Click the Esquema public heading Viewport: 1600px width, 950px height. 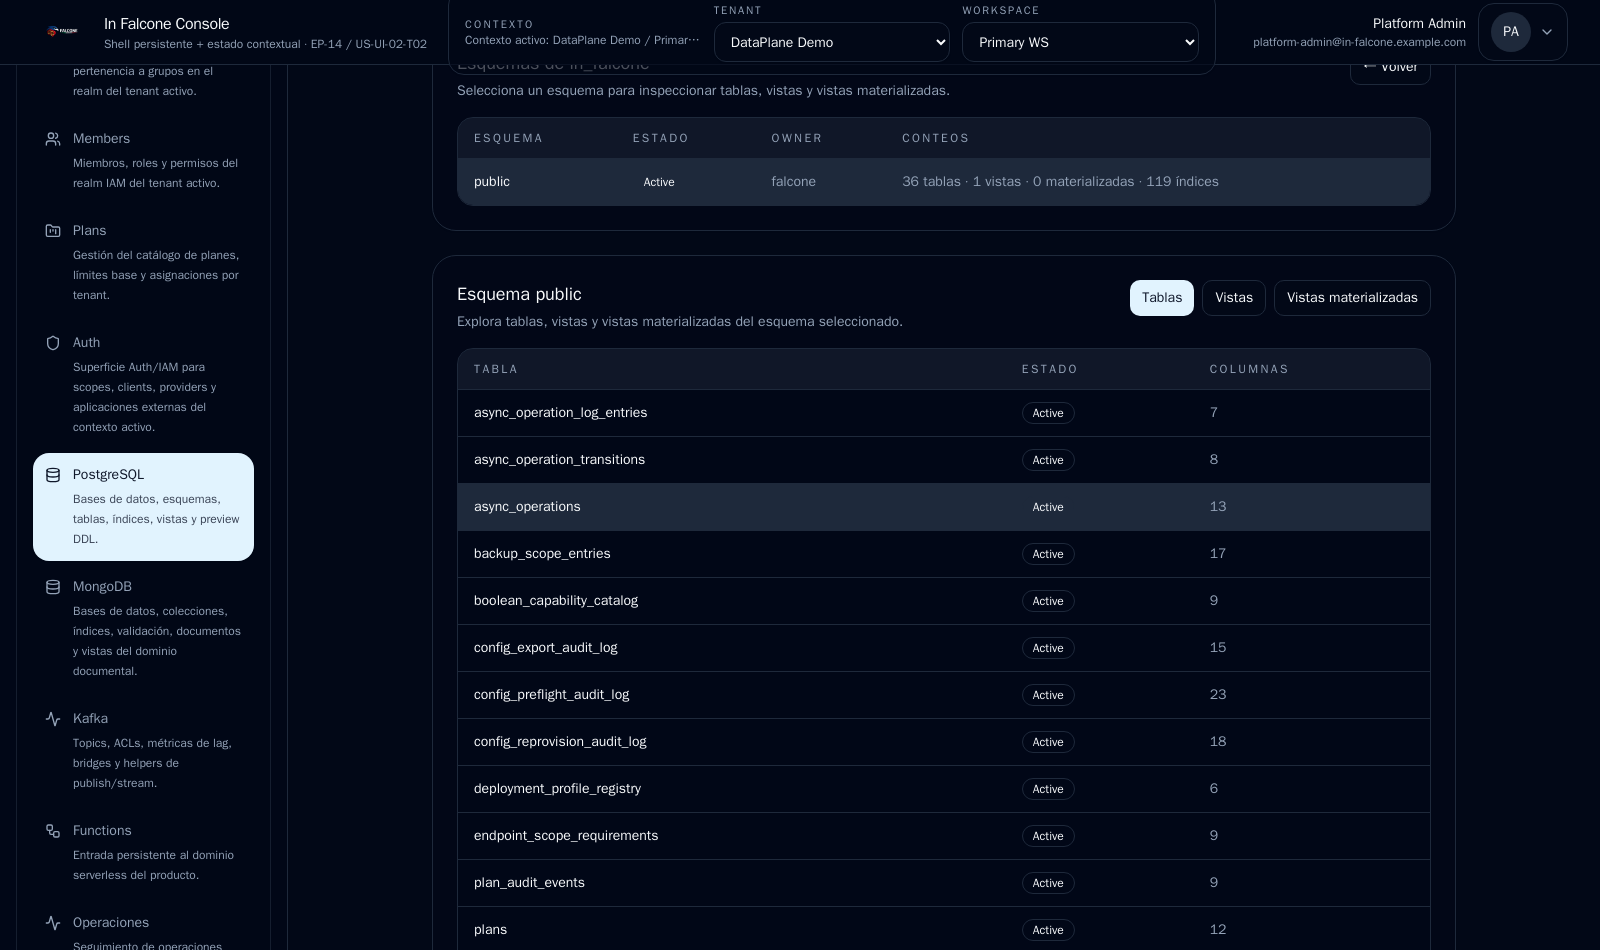coord(519,295)
